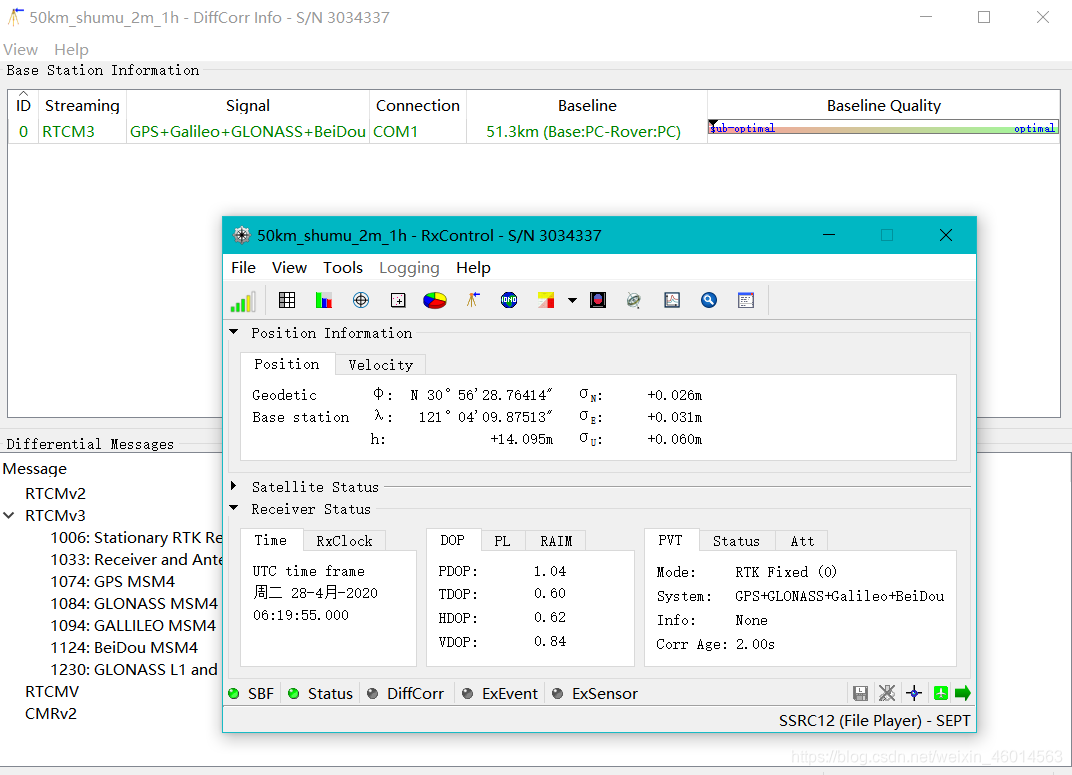Open DiffCorr tripod toolbar icon
This screenshot has height=775, width=1072.
point(472,300)
